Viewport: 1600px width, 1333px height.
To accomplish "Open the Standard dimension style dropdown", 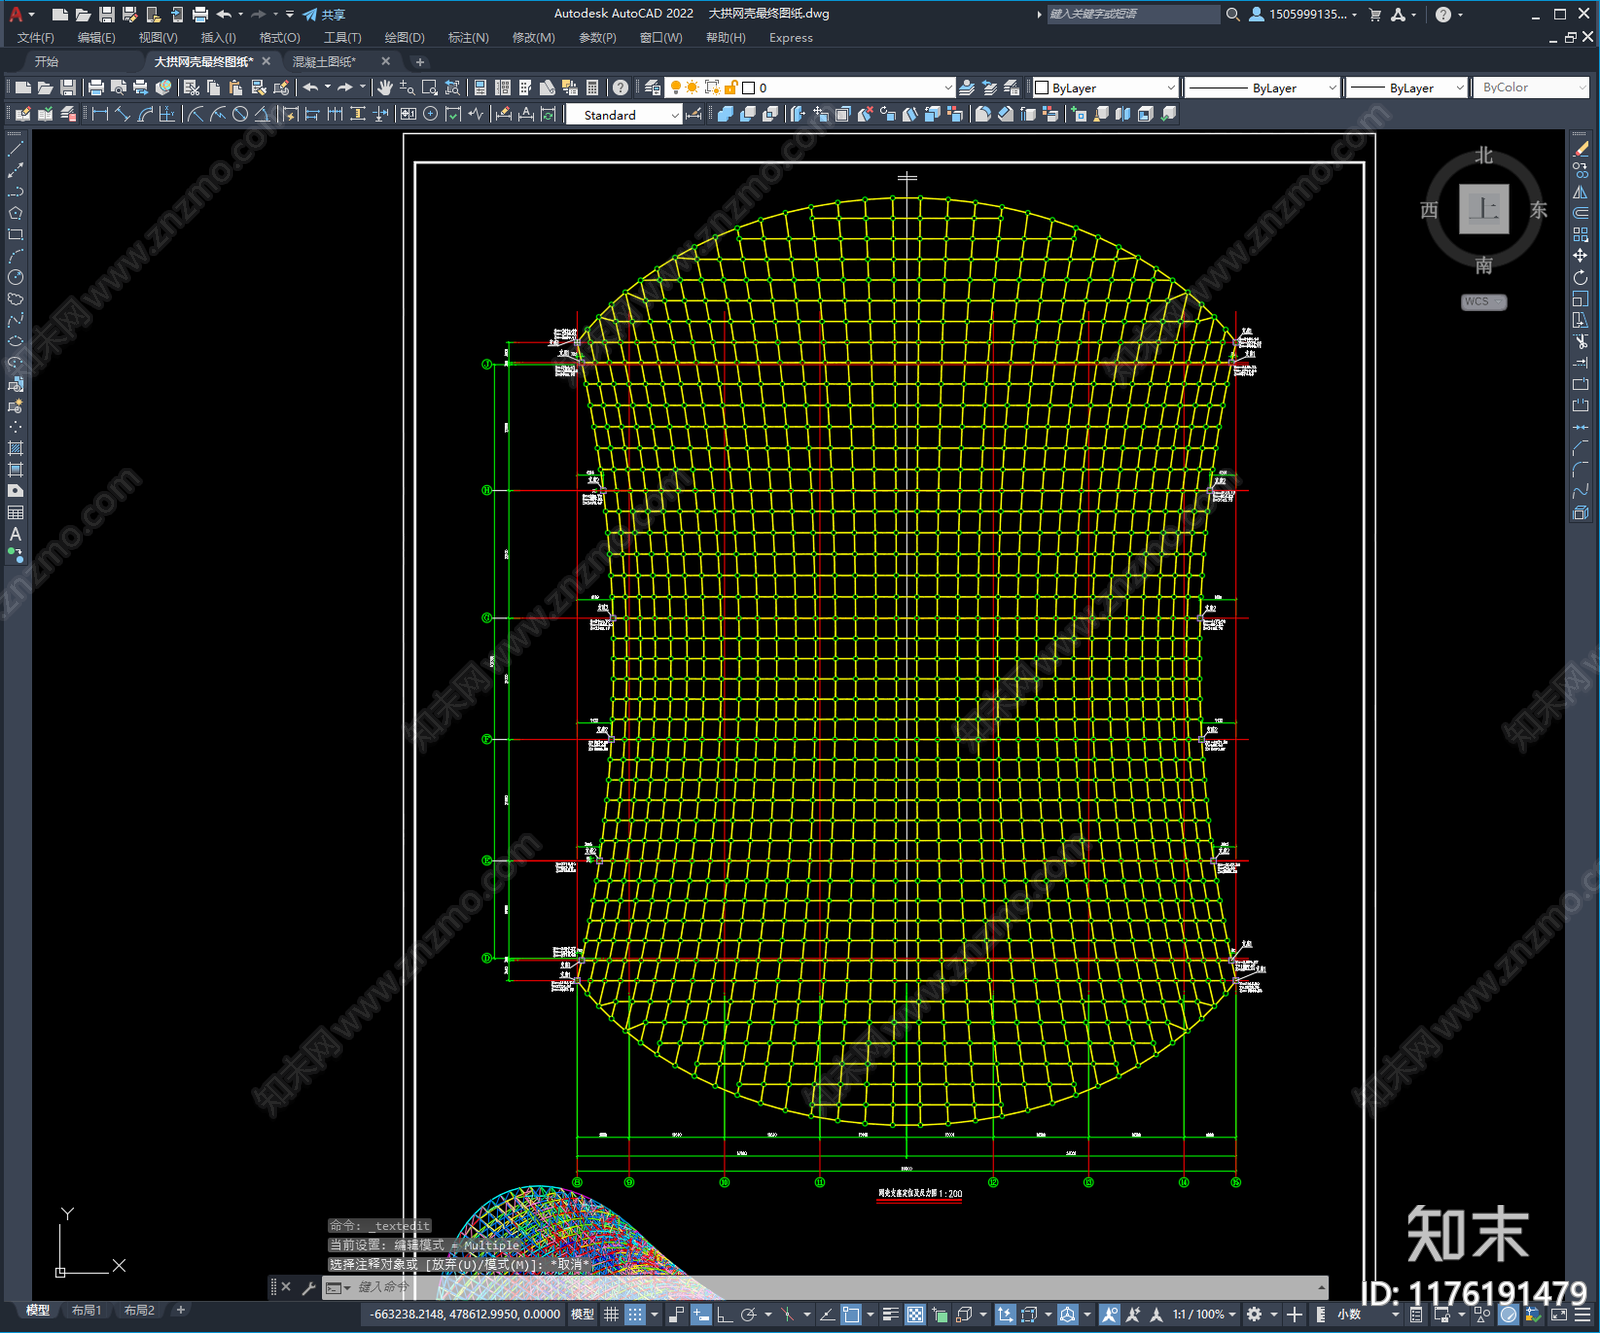I will pyautogui.click(x=624, y=115).
